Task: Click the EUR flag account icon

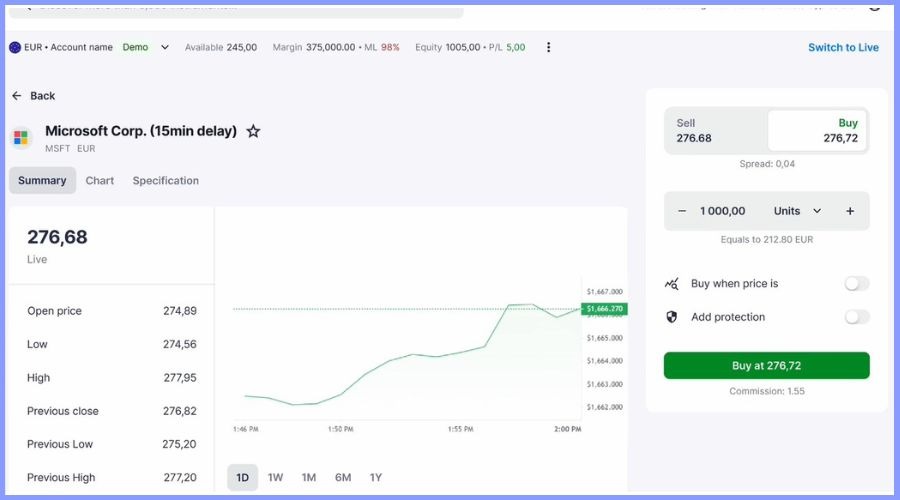Action: [x=15, y=48]
